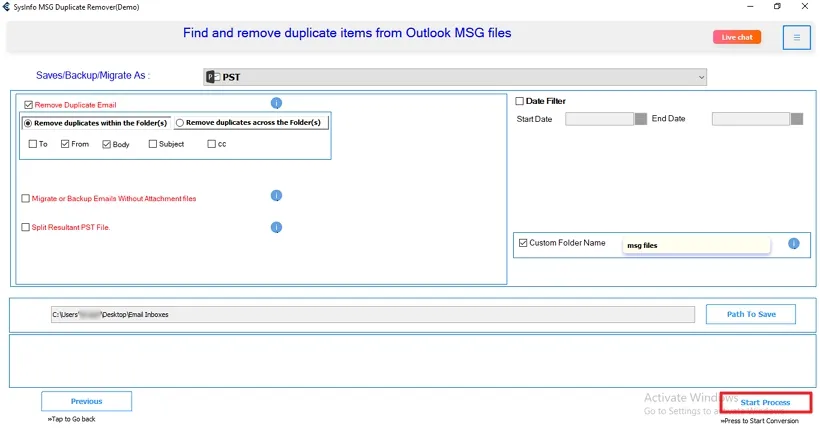This screenshot has height=437, width=820.
Task: Tick the Subject comparison checkbox
Action: 153,144
